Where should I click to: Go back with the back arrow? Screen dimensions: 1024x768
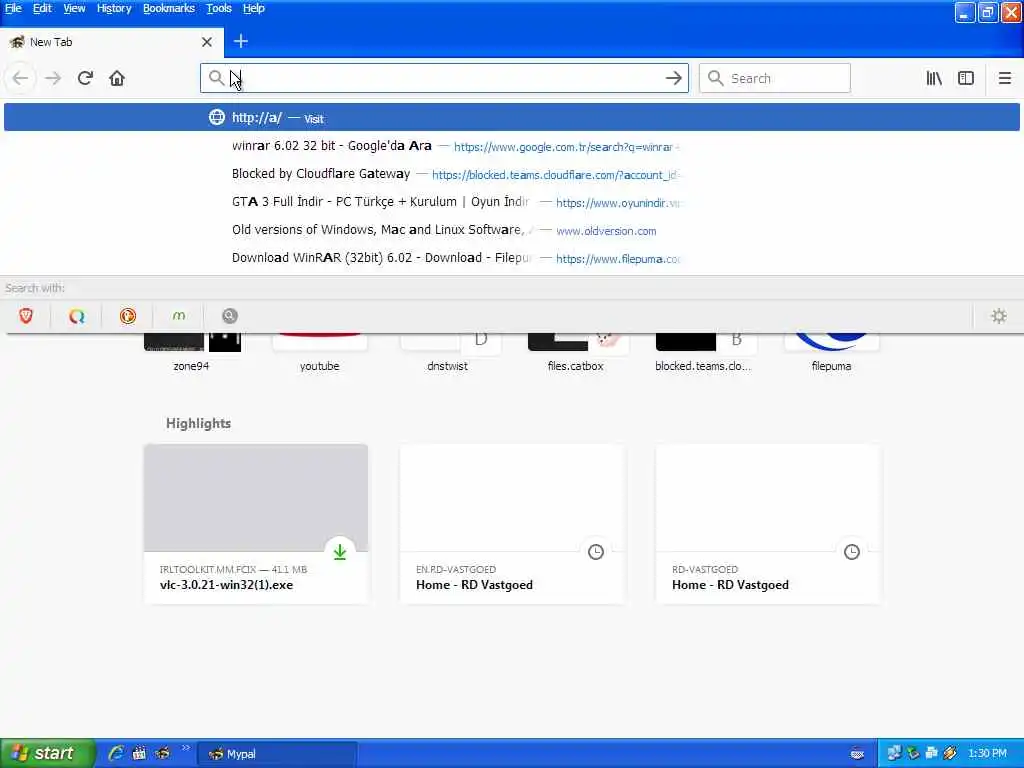pos(20,78)
